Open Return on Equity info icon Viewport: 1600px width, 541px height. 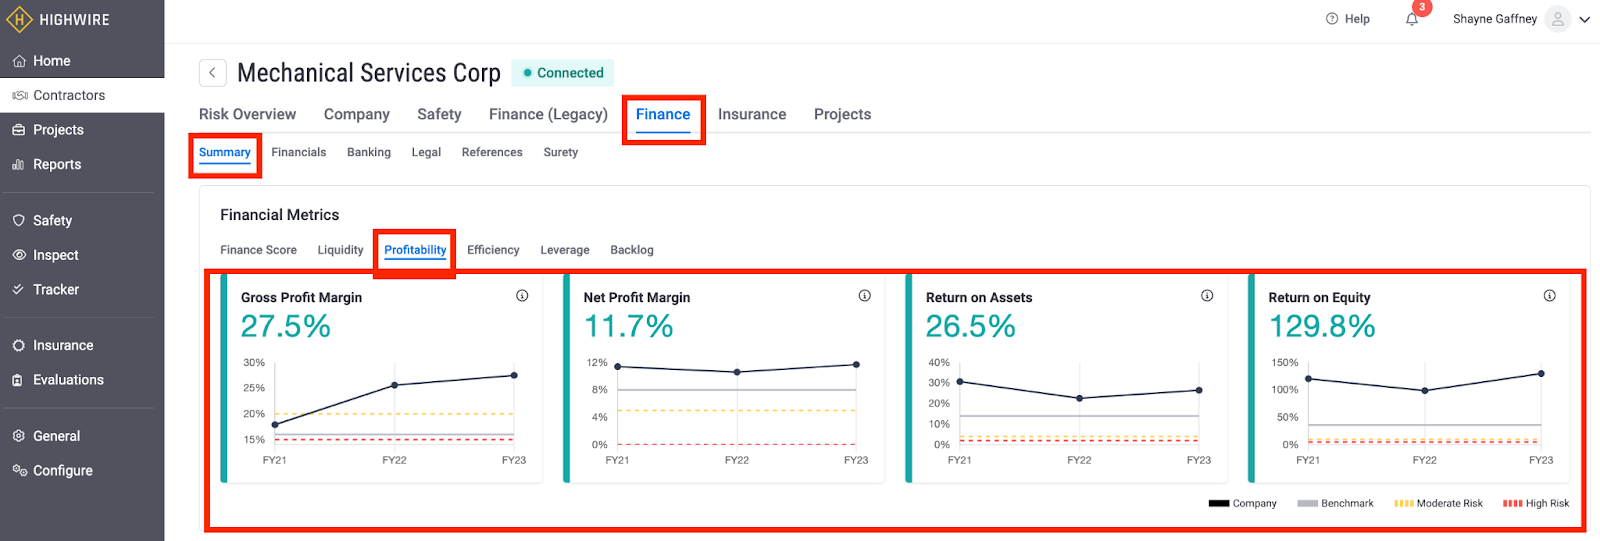coord(1549,296)
